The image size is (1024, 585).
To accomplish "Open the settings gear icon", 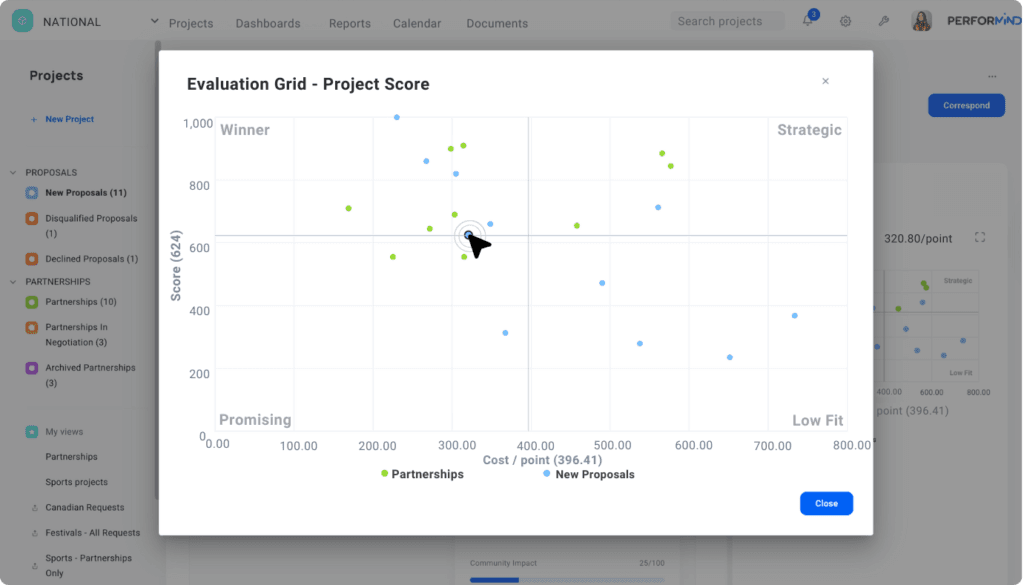I will [x=845, y=21].
